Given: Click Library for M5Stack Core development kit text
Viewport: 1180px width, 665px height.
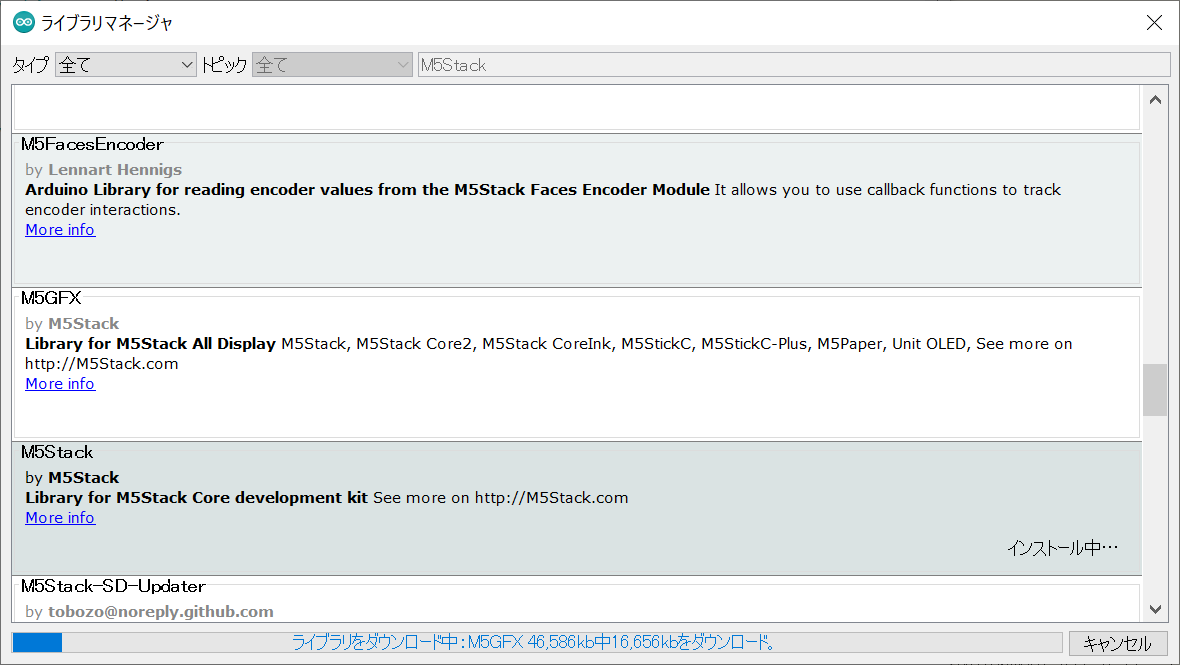Looking at the screenshot, I should click(196, 498).
